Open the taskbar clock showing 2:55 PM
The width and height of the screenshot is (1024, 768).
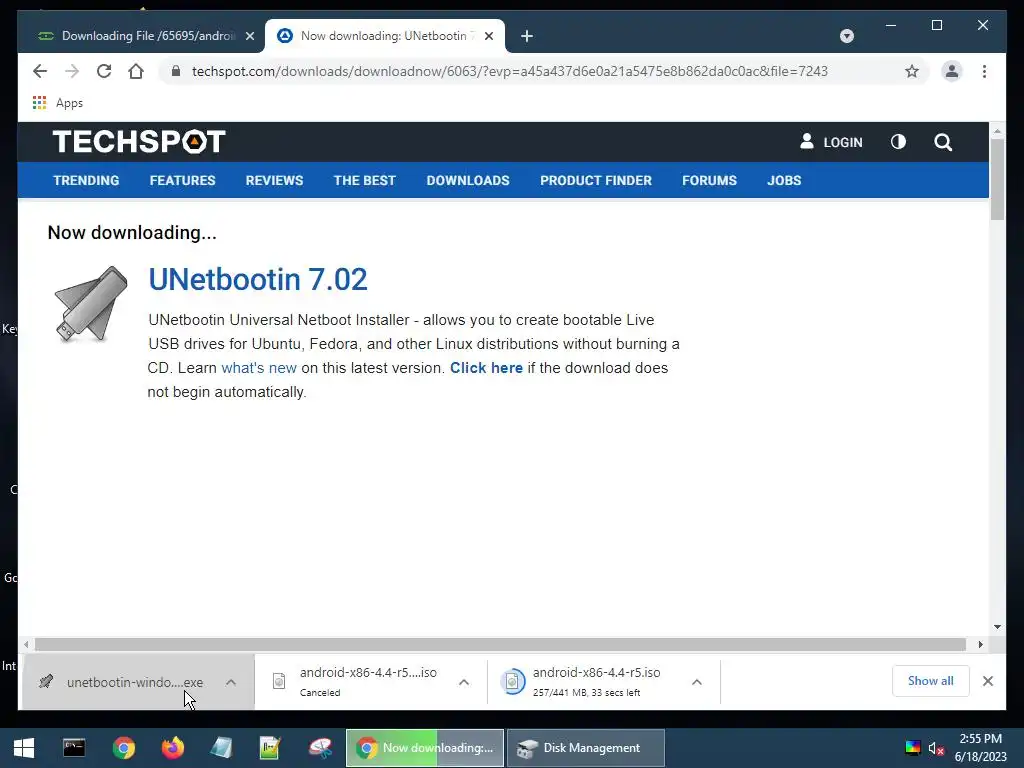981,748
